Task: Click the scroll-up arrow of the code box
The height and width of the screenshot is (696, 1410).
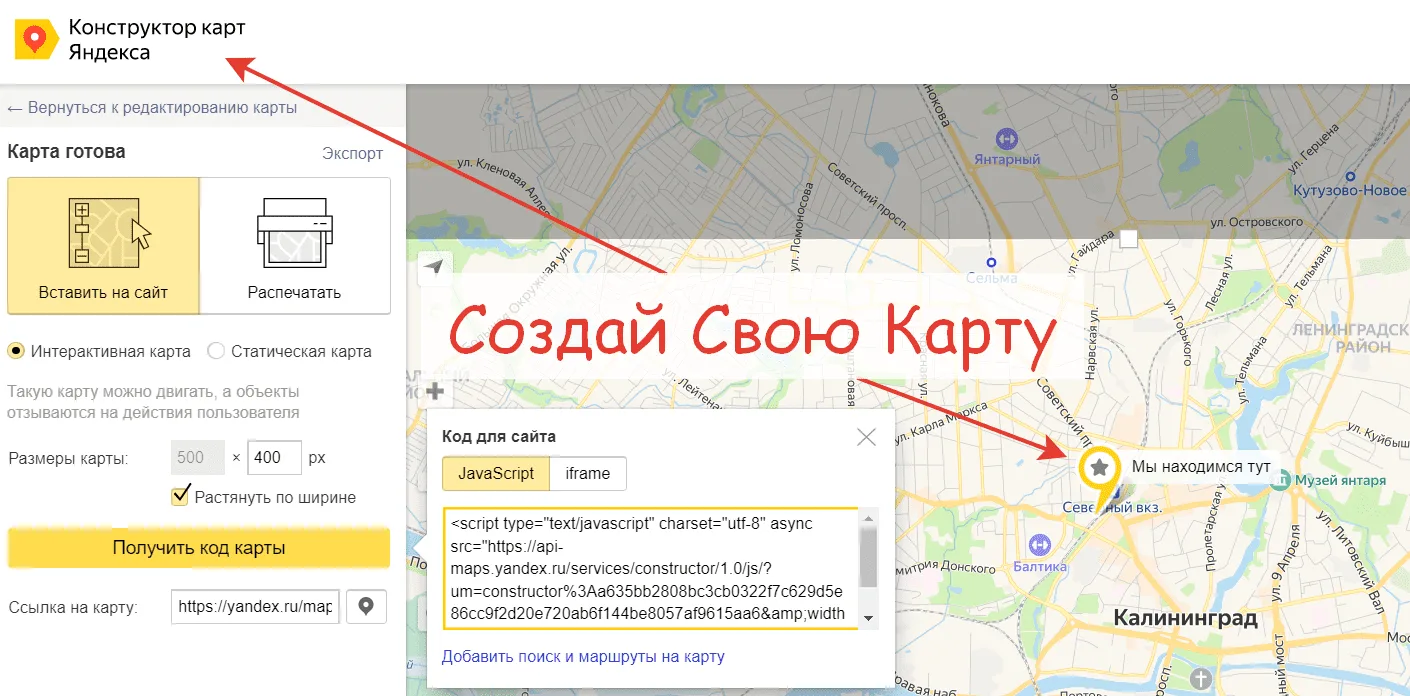Action: (868, 518)
